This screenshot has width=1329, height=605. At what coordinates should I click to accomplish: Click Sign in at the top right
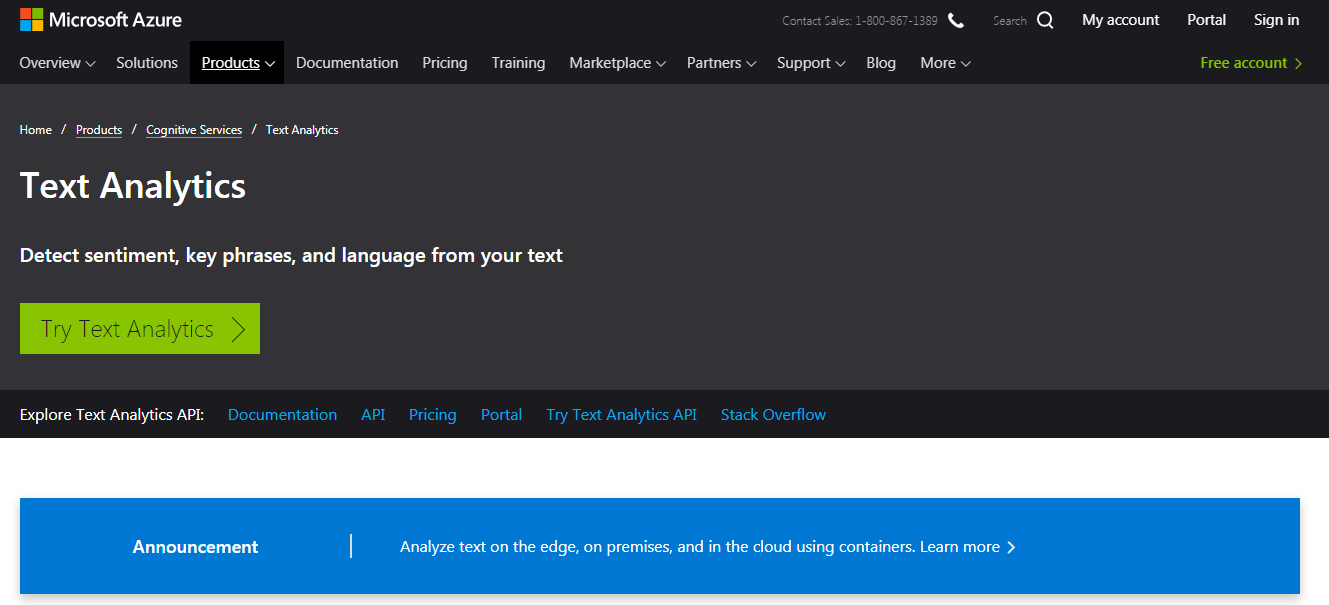[1277, 20]
